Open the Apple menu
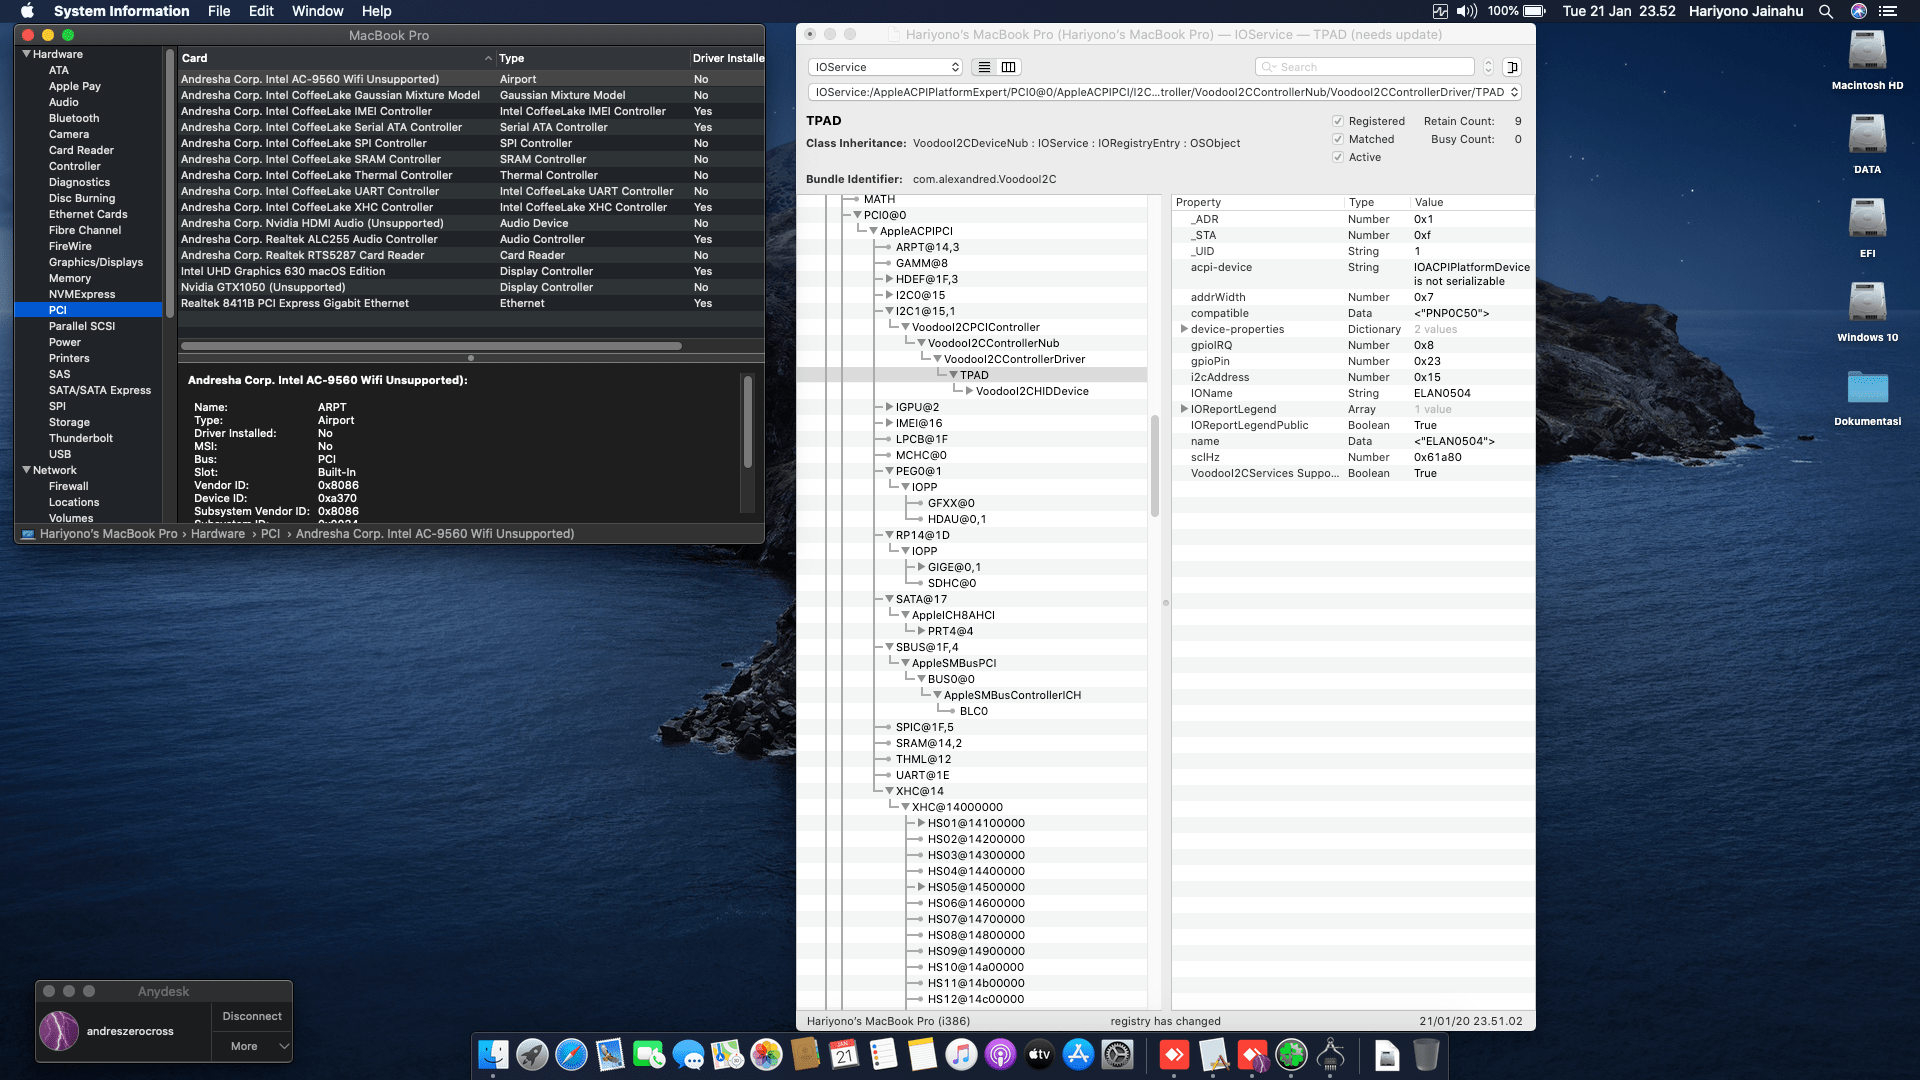1920x1080 pixels. click(x=27, y=11)
